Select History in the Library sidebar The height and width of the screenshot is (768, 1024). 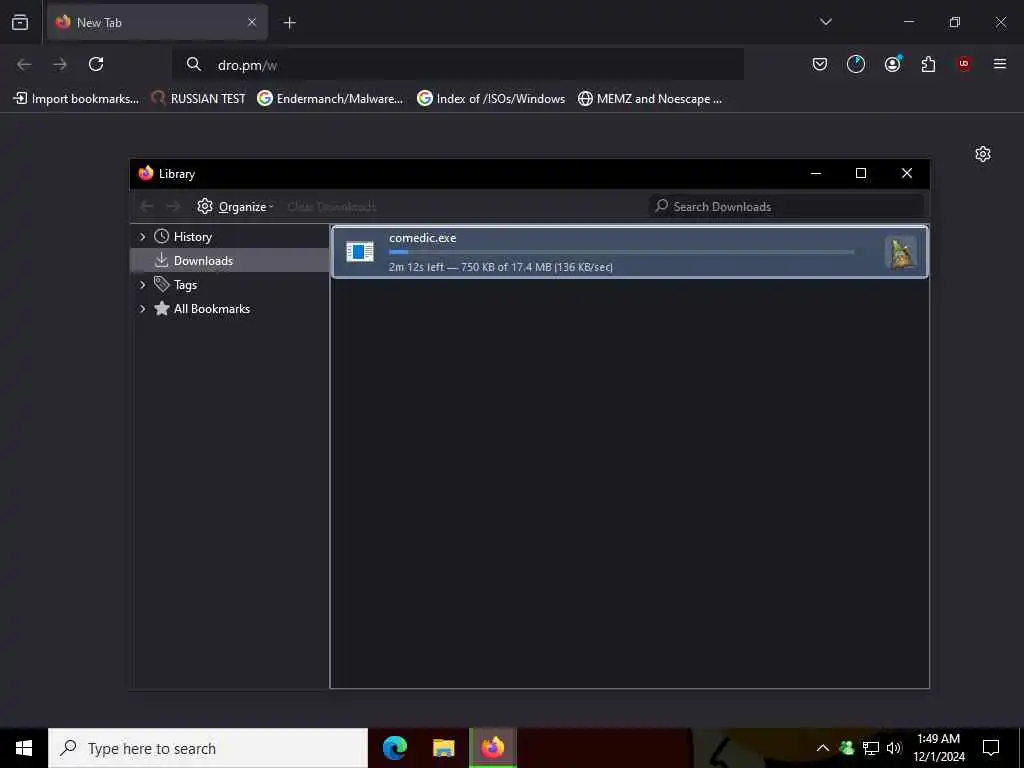coord(193,236)
